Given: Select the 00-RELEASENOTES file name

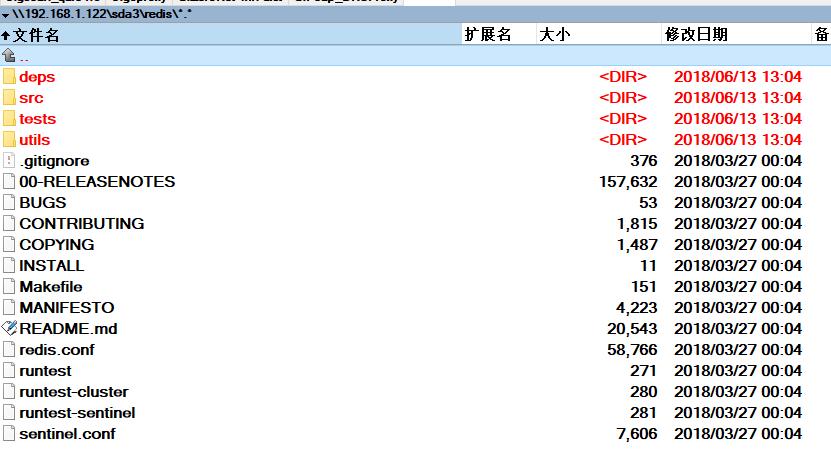Looking at the screenshot, I should point(97,182).
